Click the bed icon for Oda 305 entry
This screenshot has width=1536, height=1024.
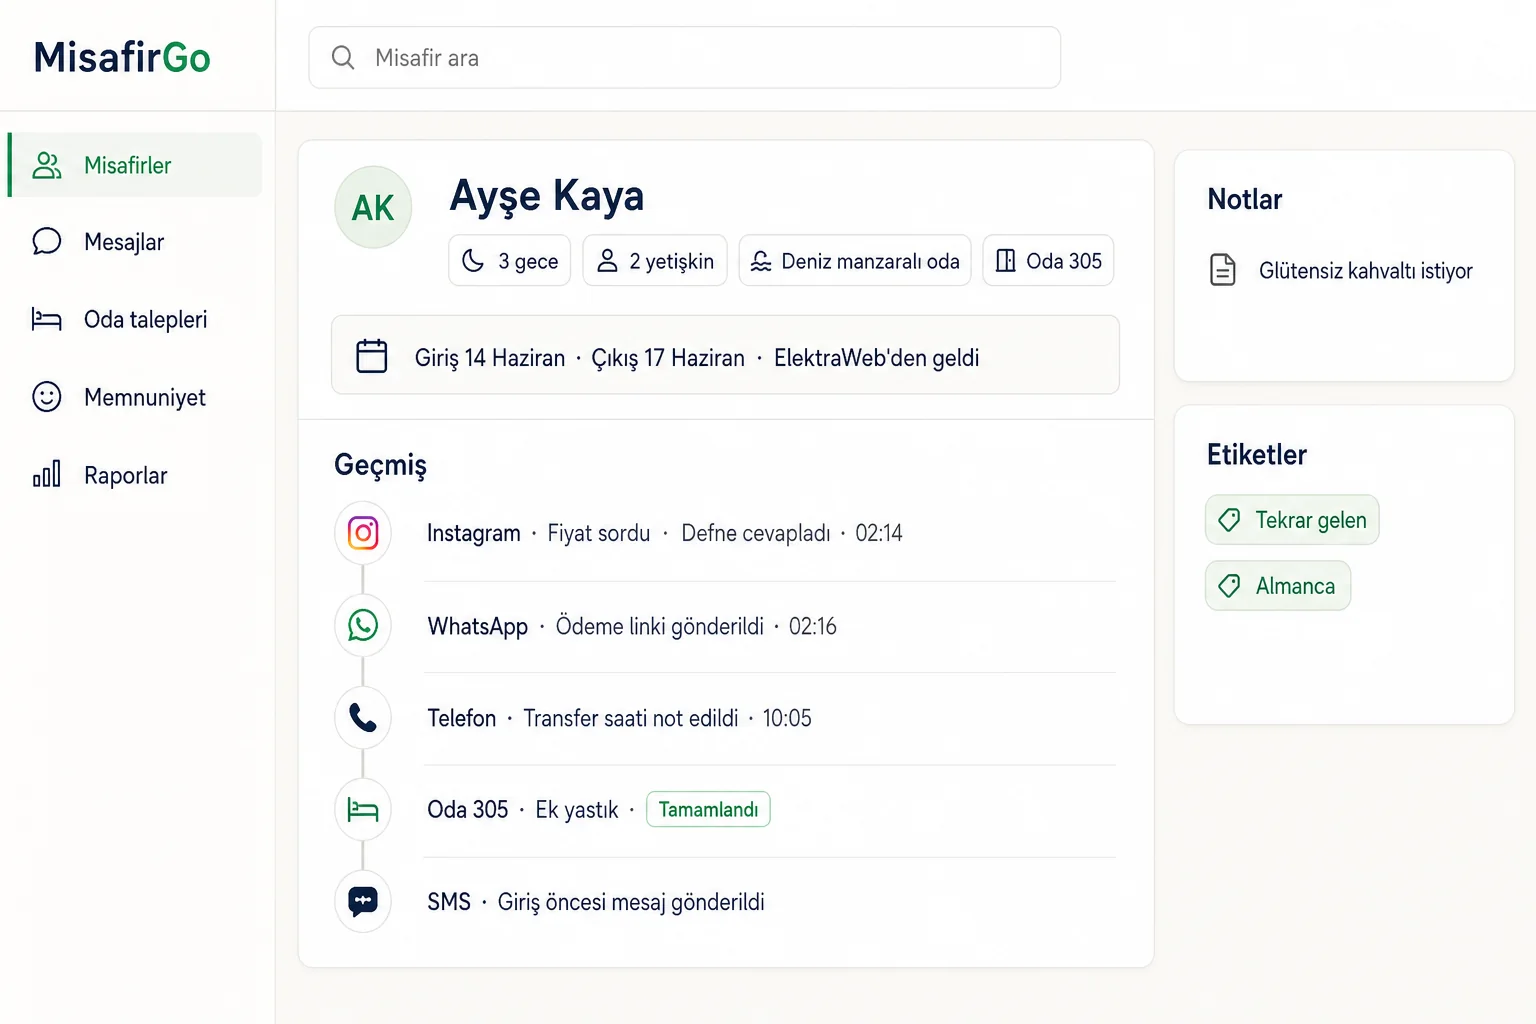(x=363, y=810)
